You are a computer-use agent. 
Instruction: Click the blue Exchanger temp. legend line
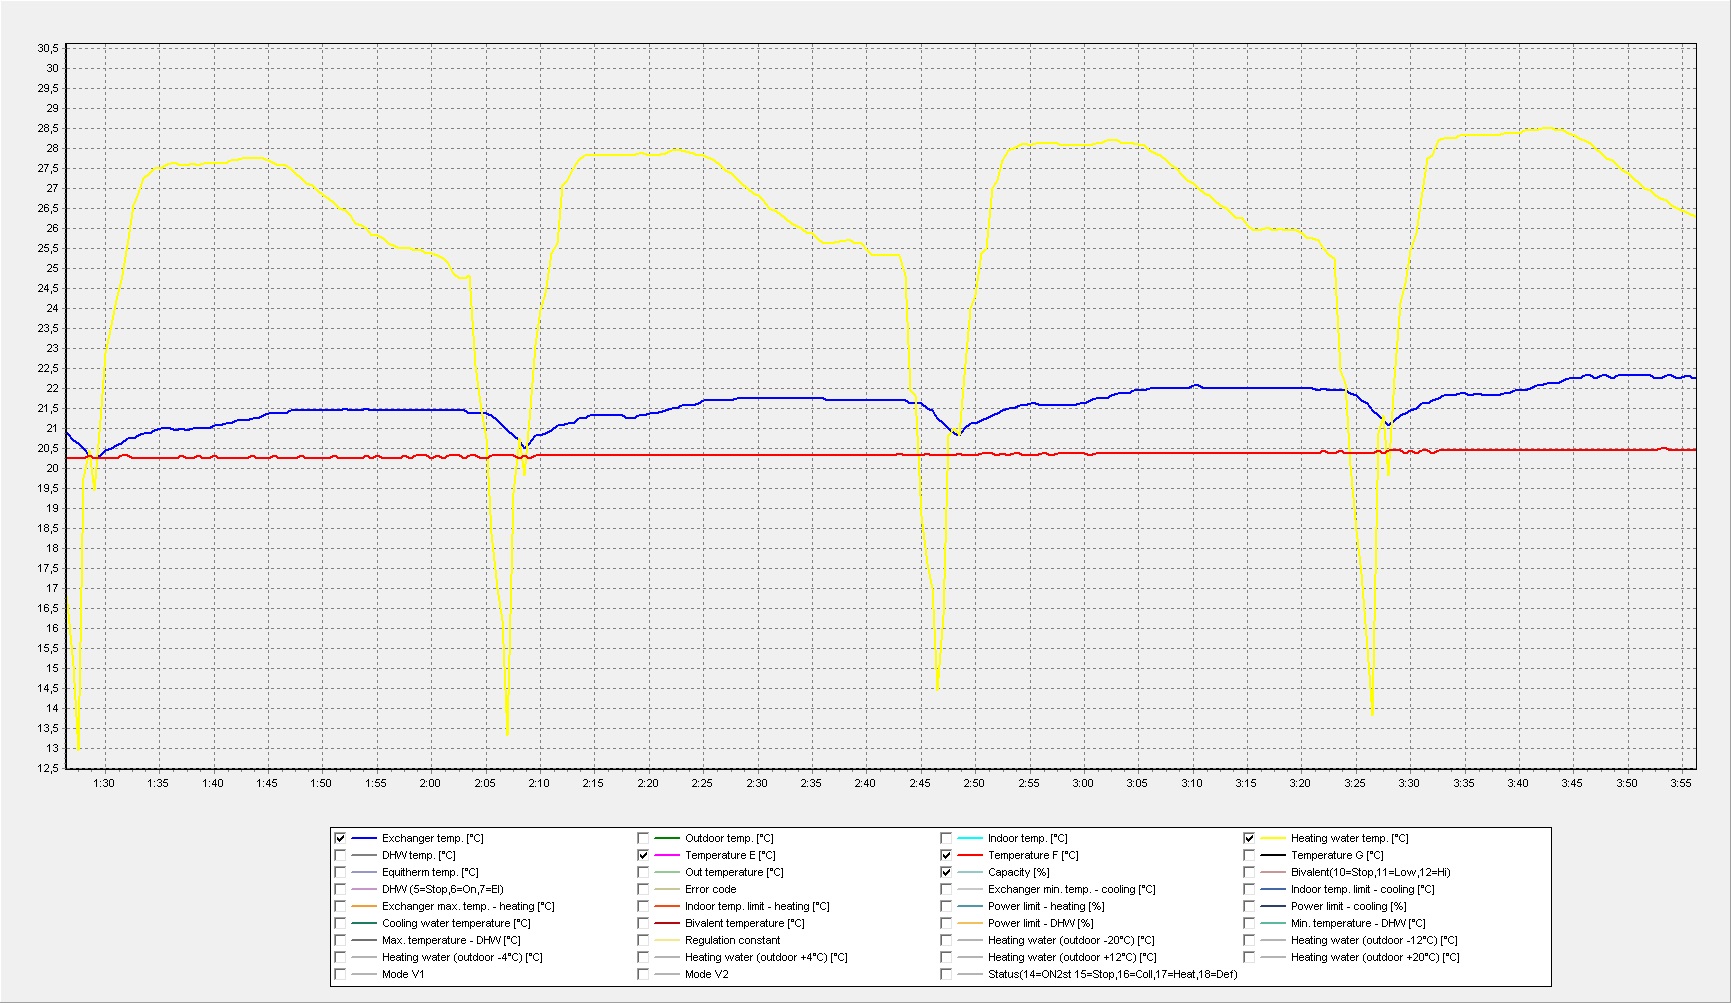pyautogui.click(x=364, y=838)
